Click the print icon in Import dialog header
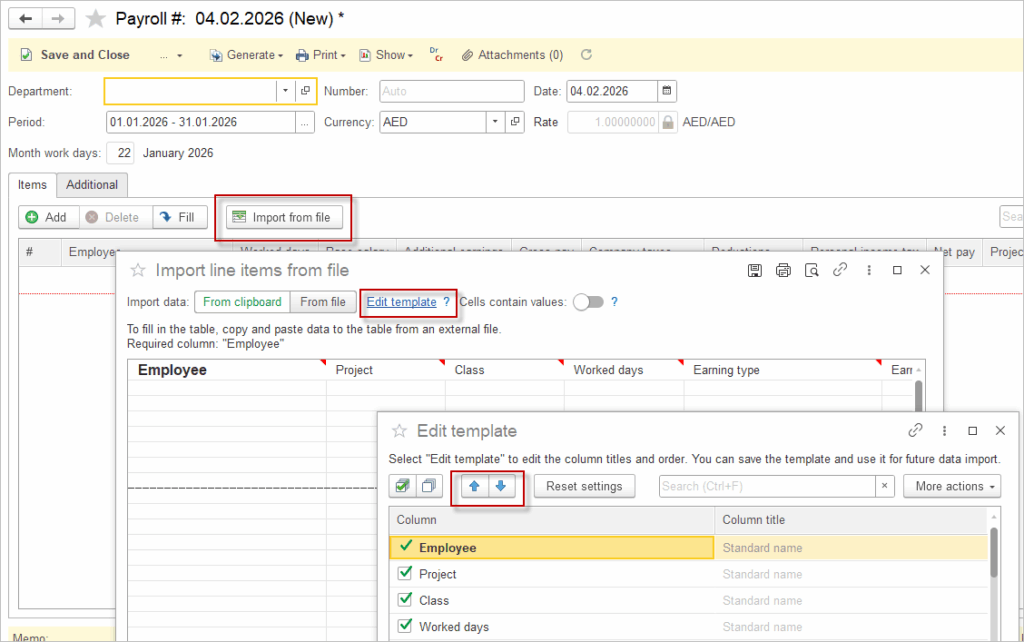The height and width of the screenshot is (642, 1024). coord(783,270)
